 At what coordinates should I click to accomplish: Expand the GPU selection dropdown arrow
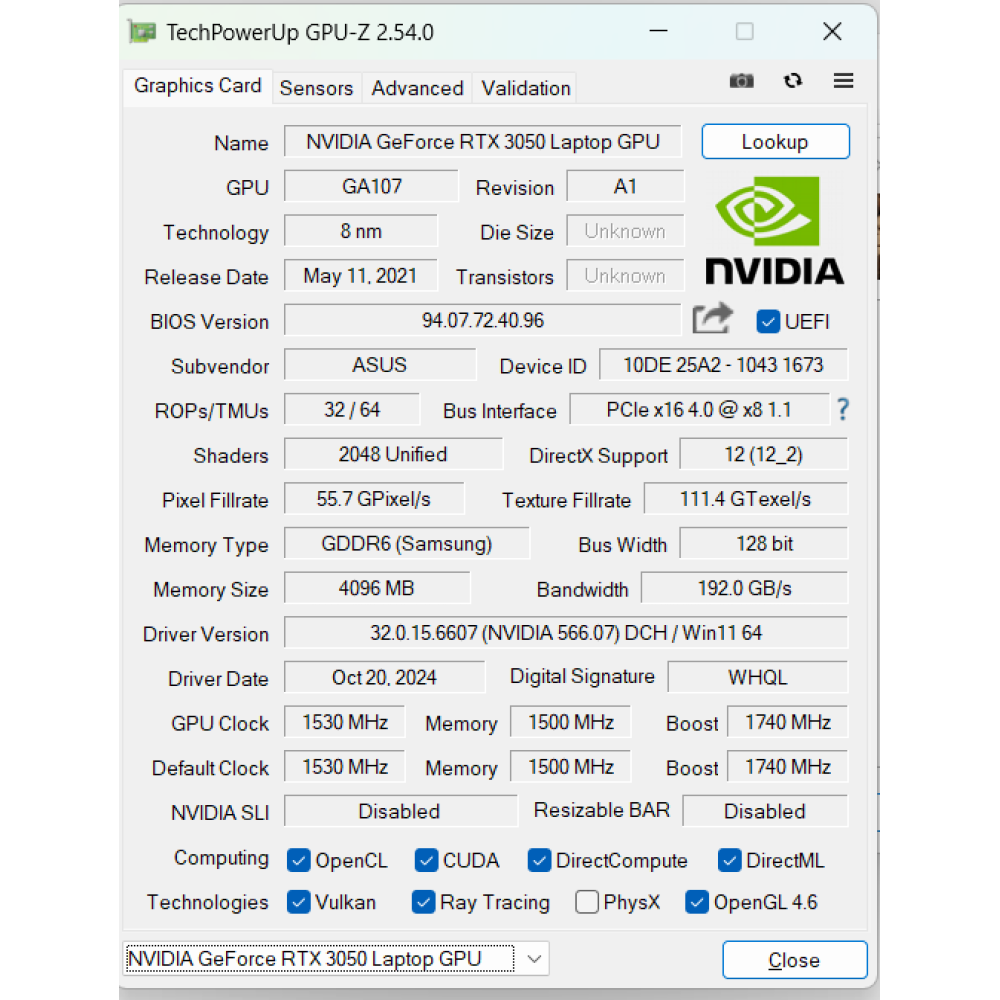pyautogui.click(x=534, y=959)
